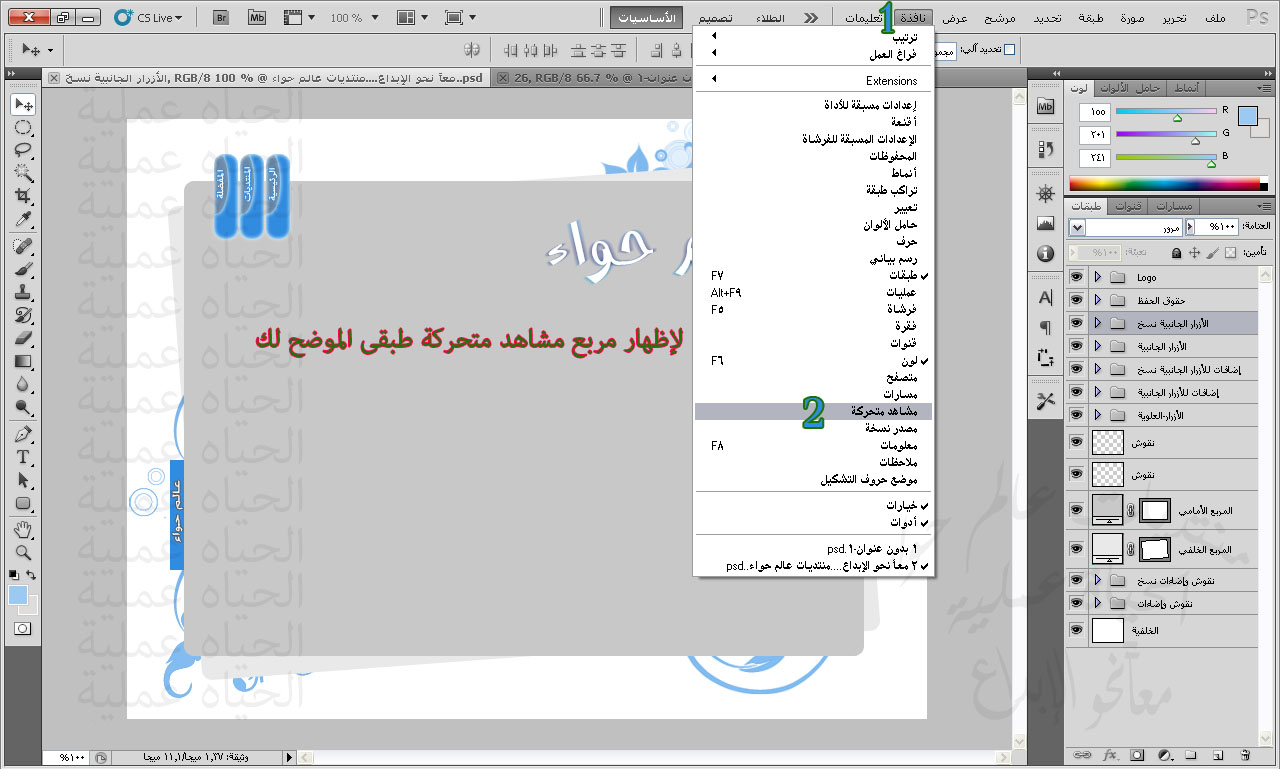1280x769 pixels.
Task: Select the Lasso tool
Action: [23, 150]
